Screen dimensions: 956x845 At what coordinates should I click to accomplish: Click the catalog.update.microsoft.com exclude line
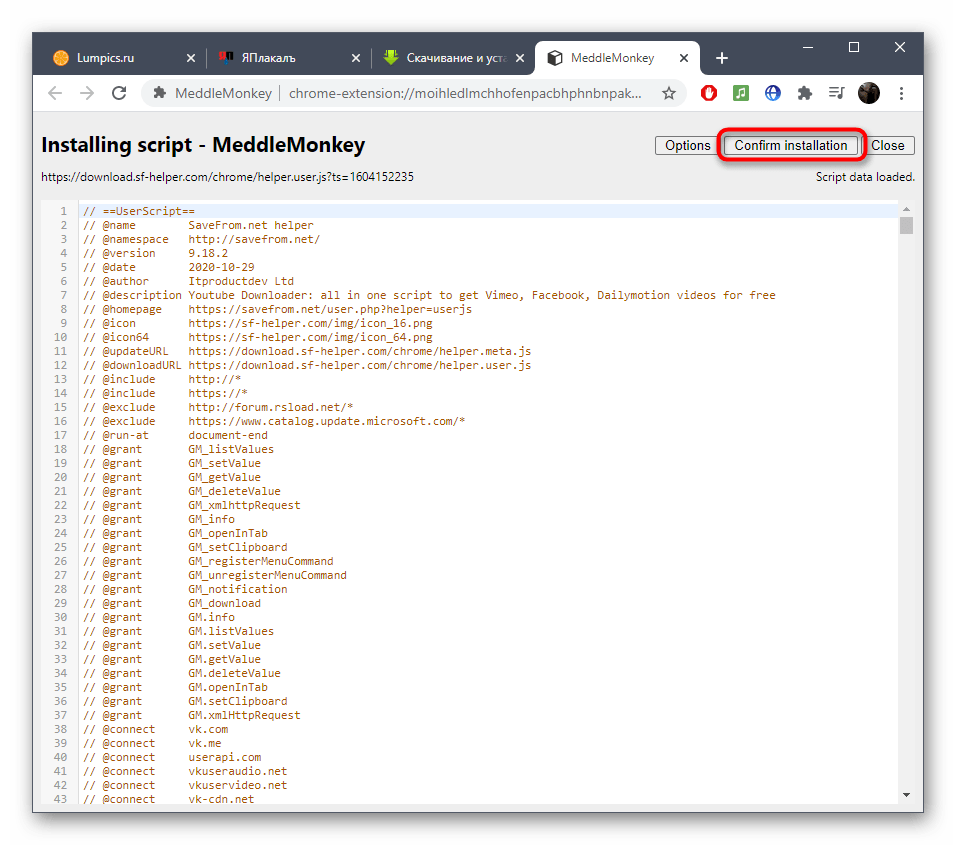coord(327,421)
